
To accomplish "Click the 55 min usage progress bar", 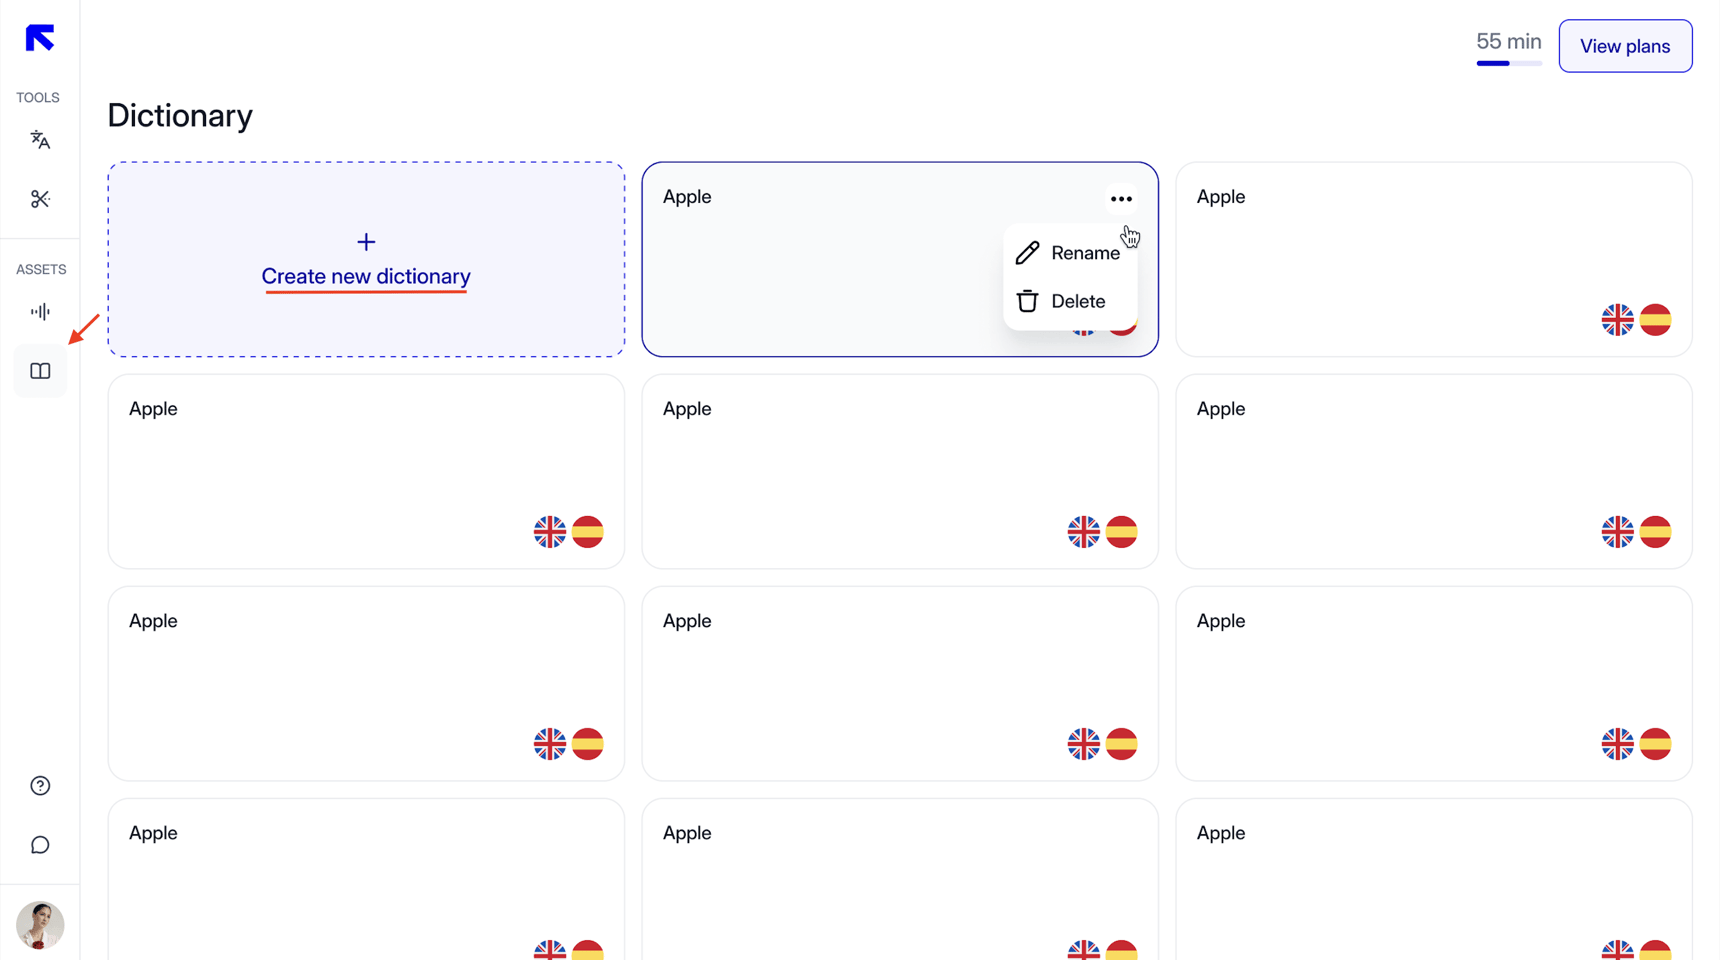I will point(1508,63).
